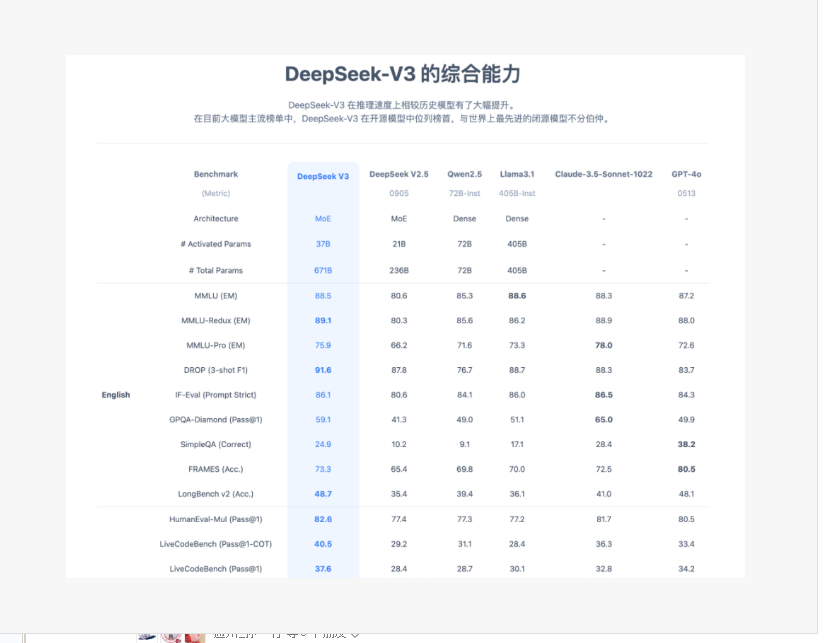Click the SimpleQA (Correct) row label
The image size is (833, 643).
pos(216,444)
